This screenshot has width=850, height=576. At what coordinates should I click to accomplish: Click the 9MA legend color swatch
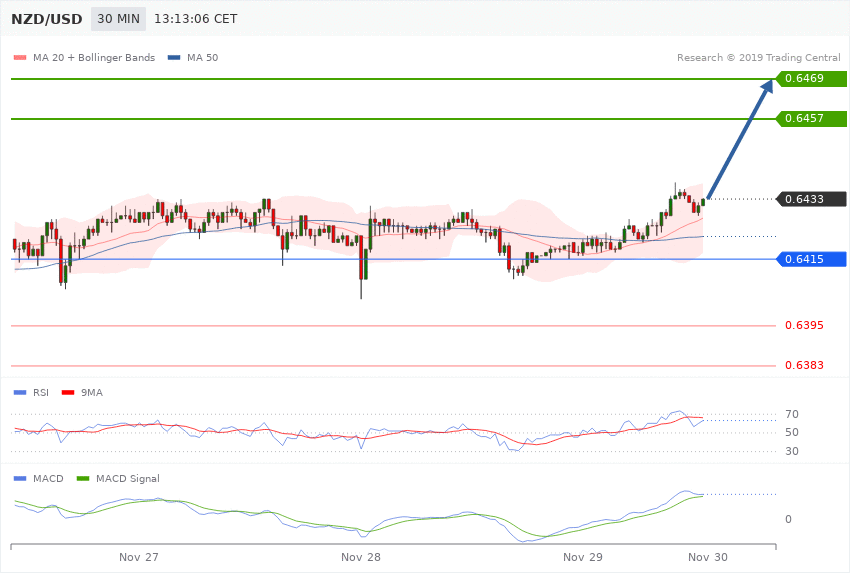(68, 392)
